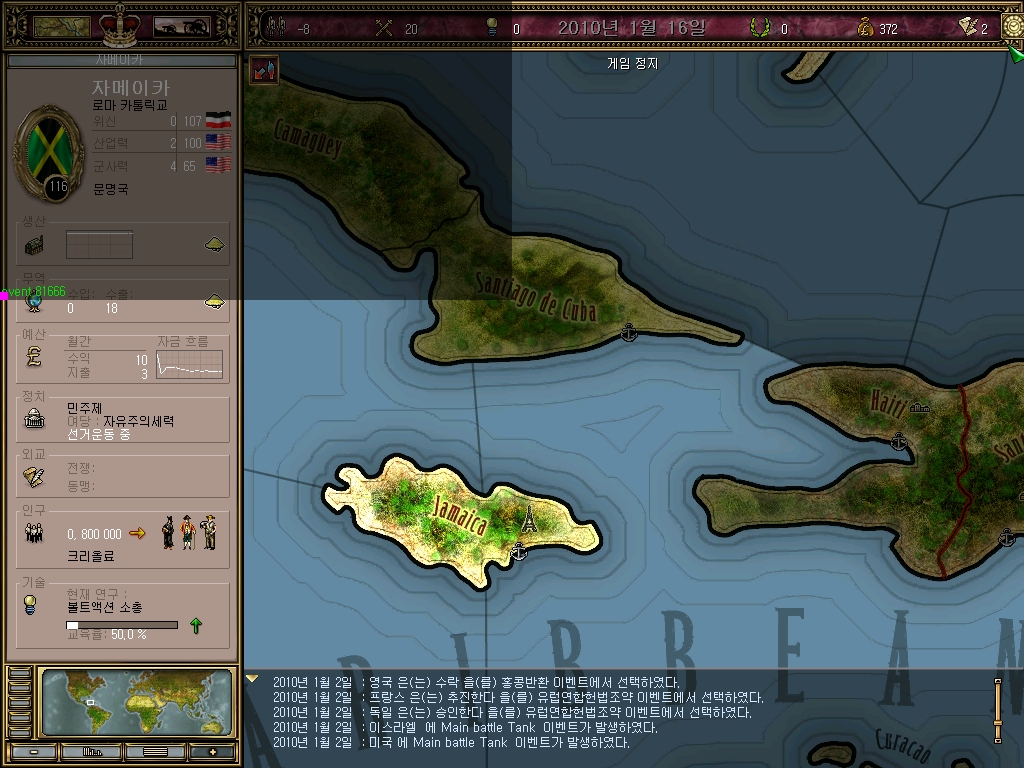Screen dimensions: 1024x768
Task: Click the 민주제 government type text
Action: [x=84, y=408]
